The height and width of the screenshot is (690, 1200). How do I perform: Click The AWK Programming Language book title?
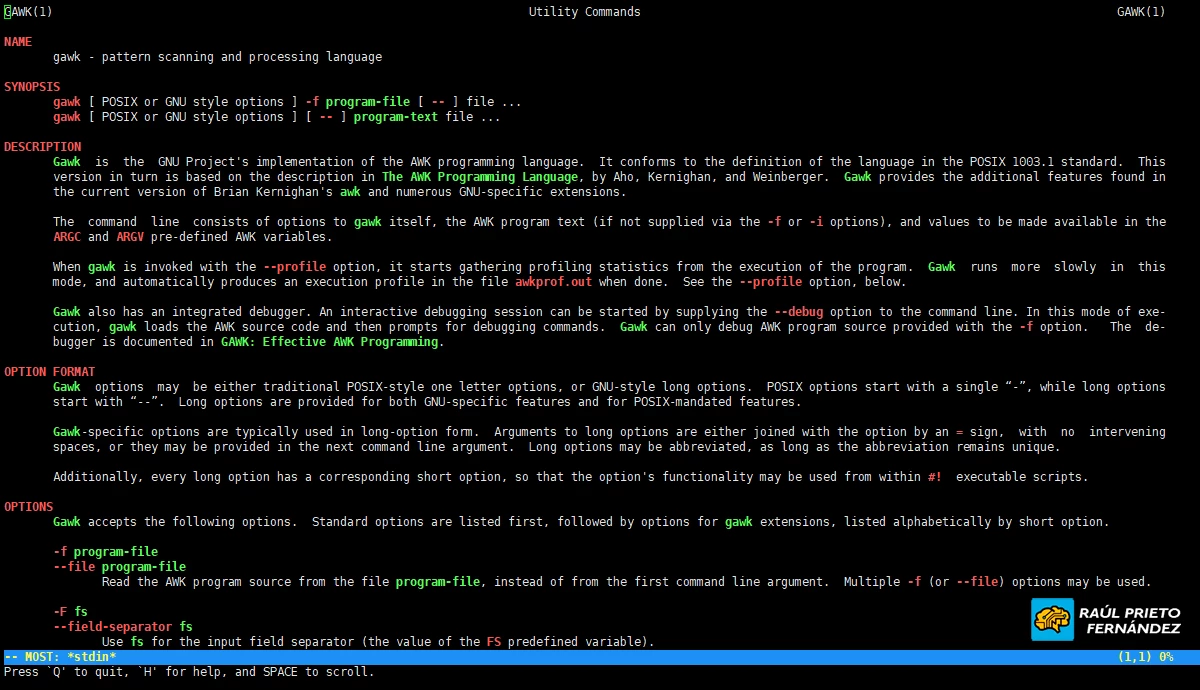coord(480,177)
